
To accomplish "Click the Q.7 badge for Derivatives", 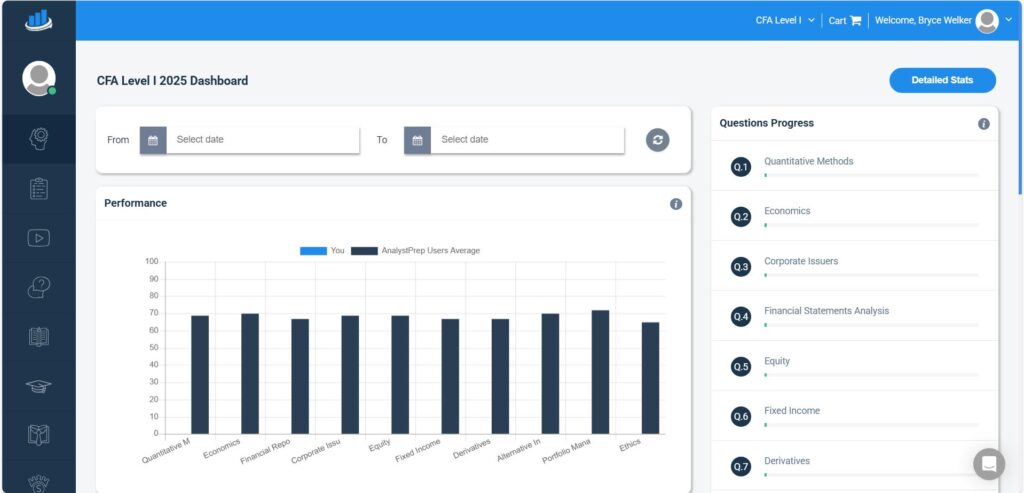I will (x=741, y=467).
